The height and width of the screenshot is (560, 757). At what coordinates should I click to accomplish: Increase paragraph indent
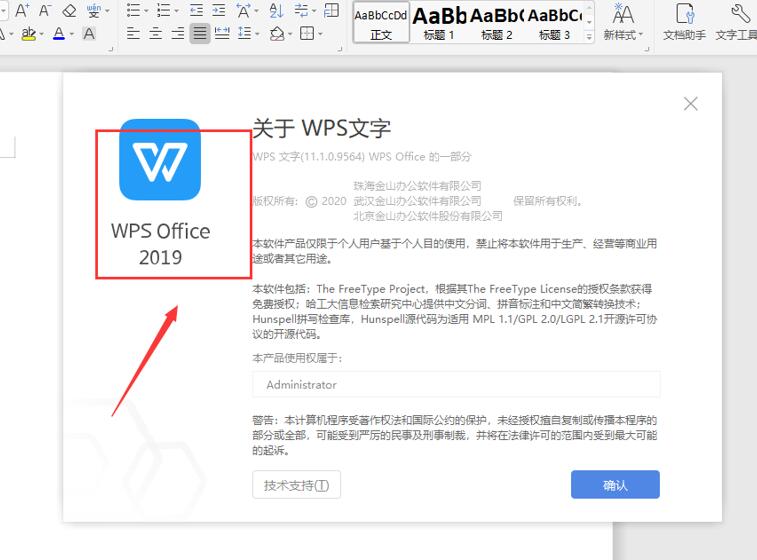(x=219, y=11)
